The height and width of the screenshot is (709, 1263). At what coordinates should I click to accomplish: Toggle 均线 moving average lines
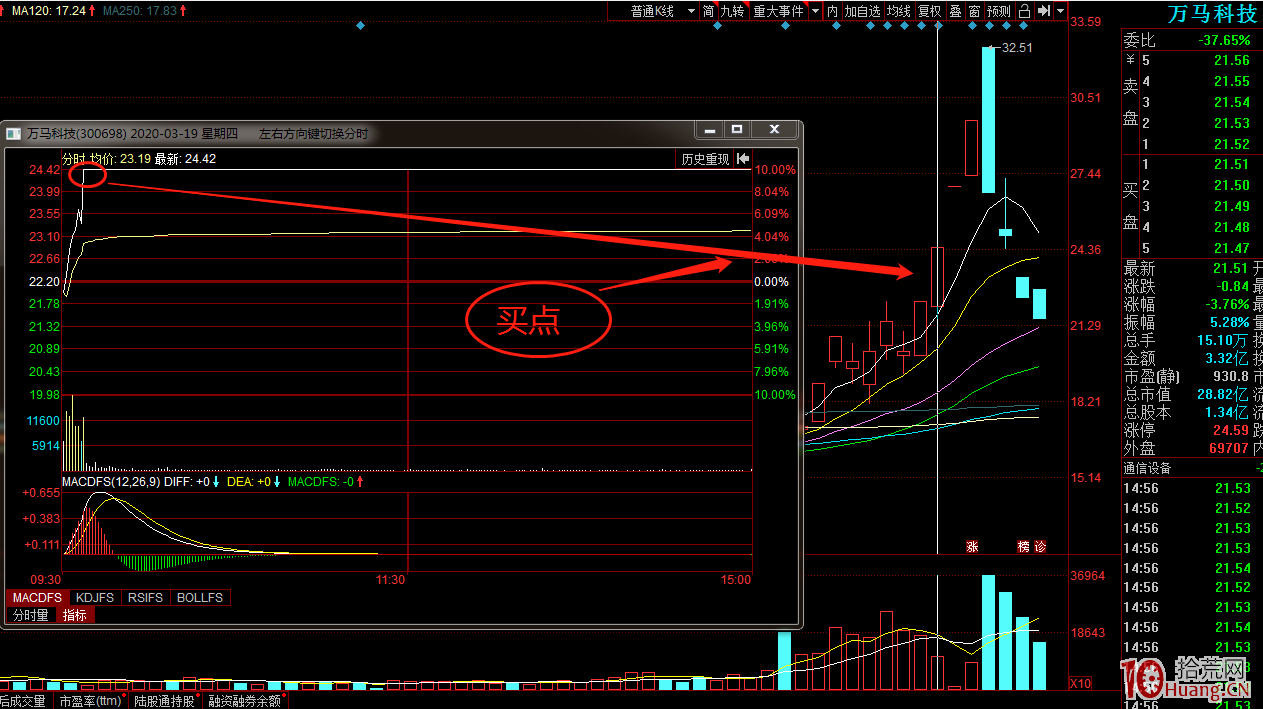[899, 11]
